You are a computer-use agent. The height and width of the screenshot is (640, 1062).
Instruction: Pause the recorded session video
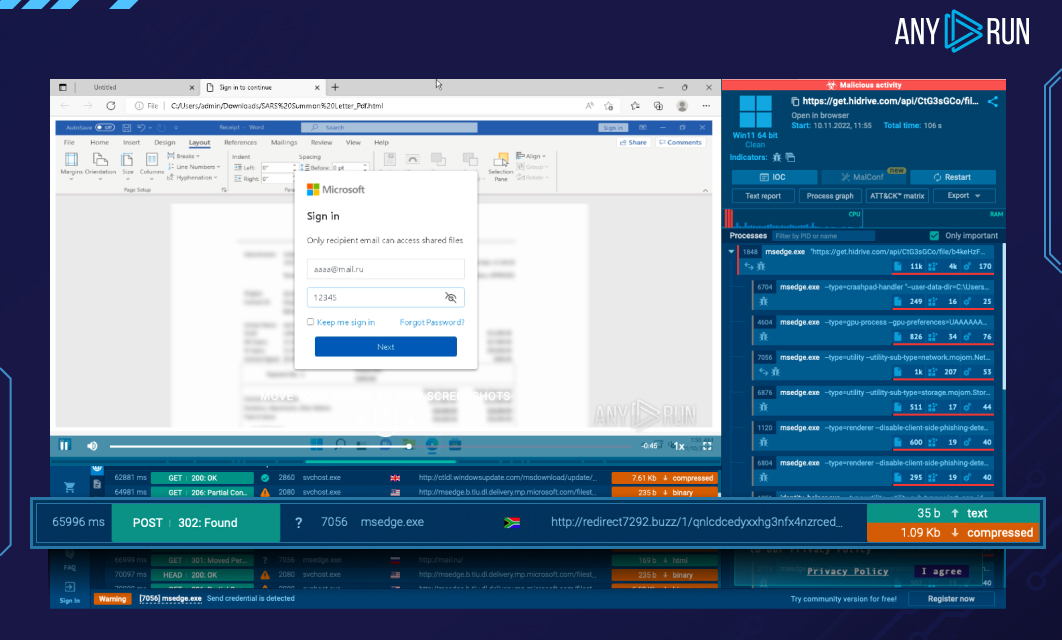pos(64,445)
